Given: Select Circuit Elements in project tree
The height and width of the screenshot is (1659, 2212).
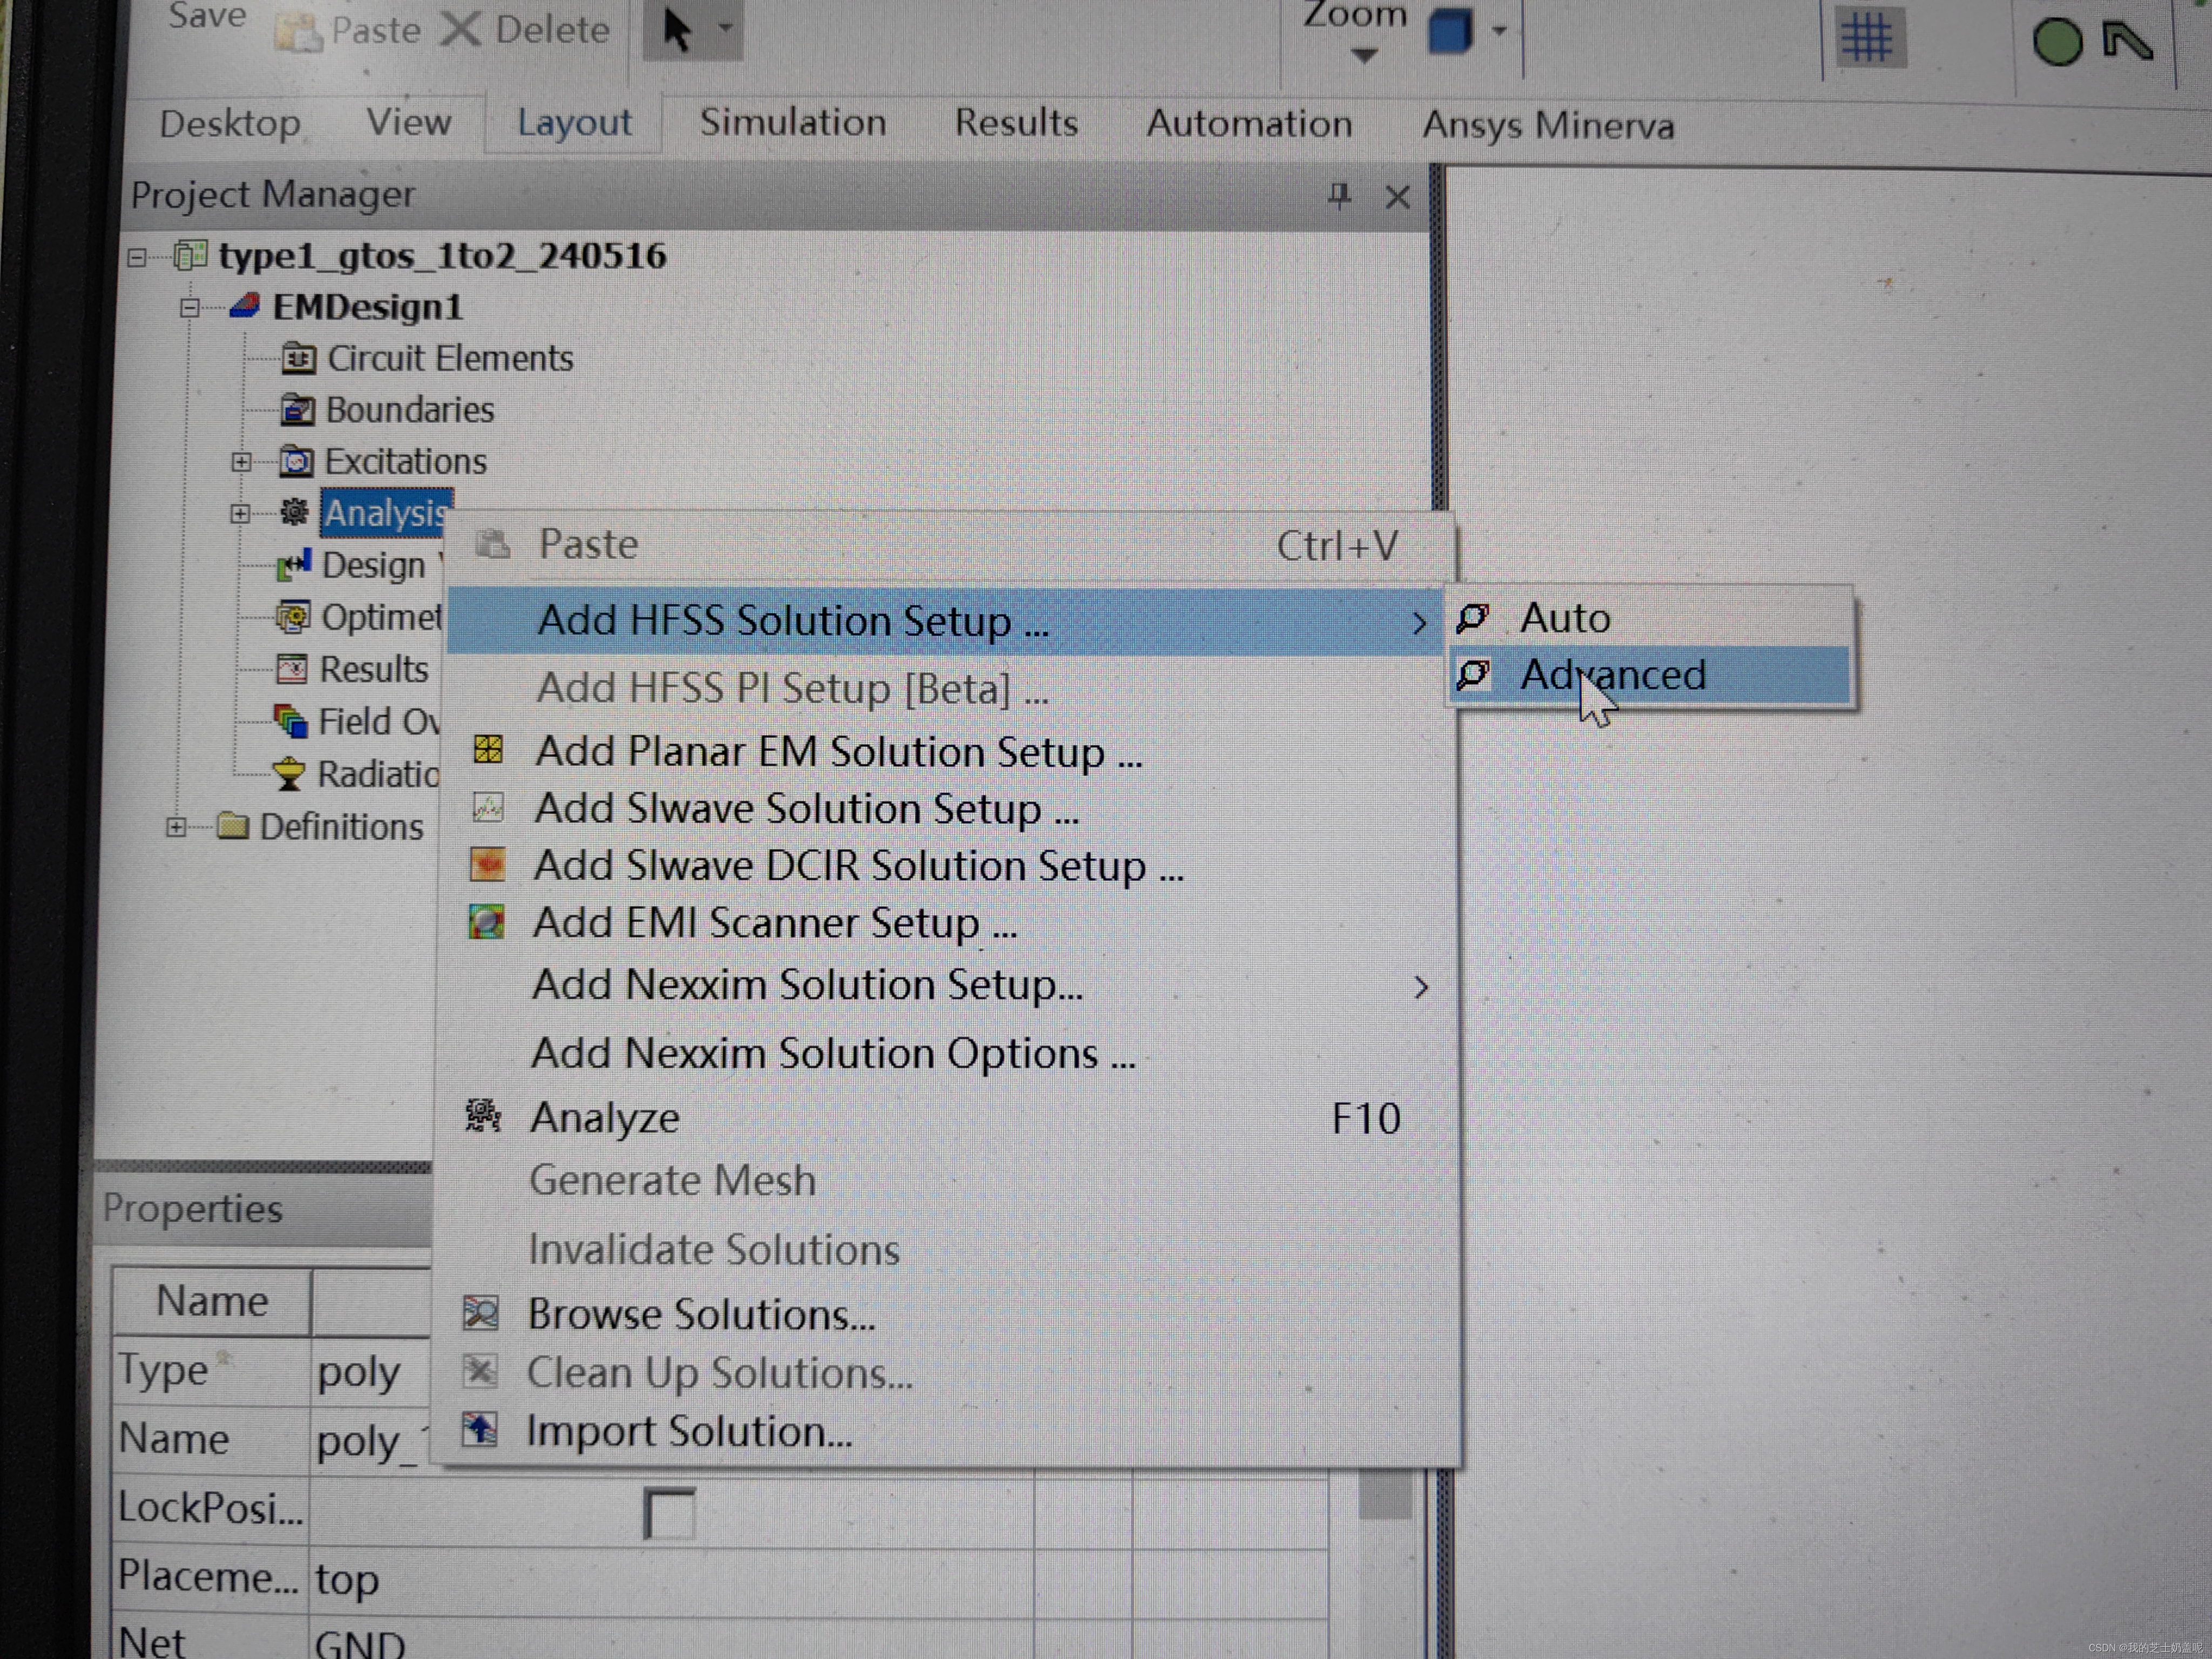Looking at the screenshot, I should [x=450, y=358].
